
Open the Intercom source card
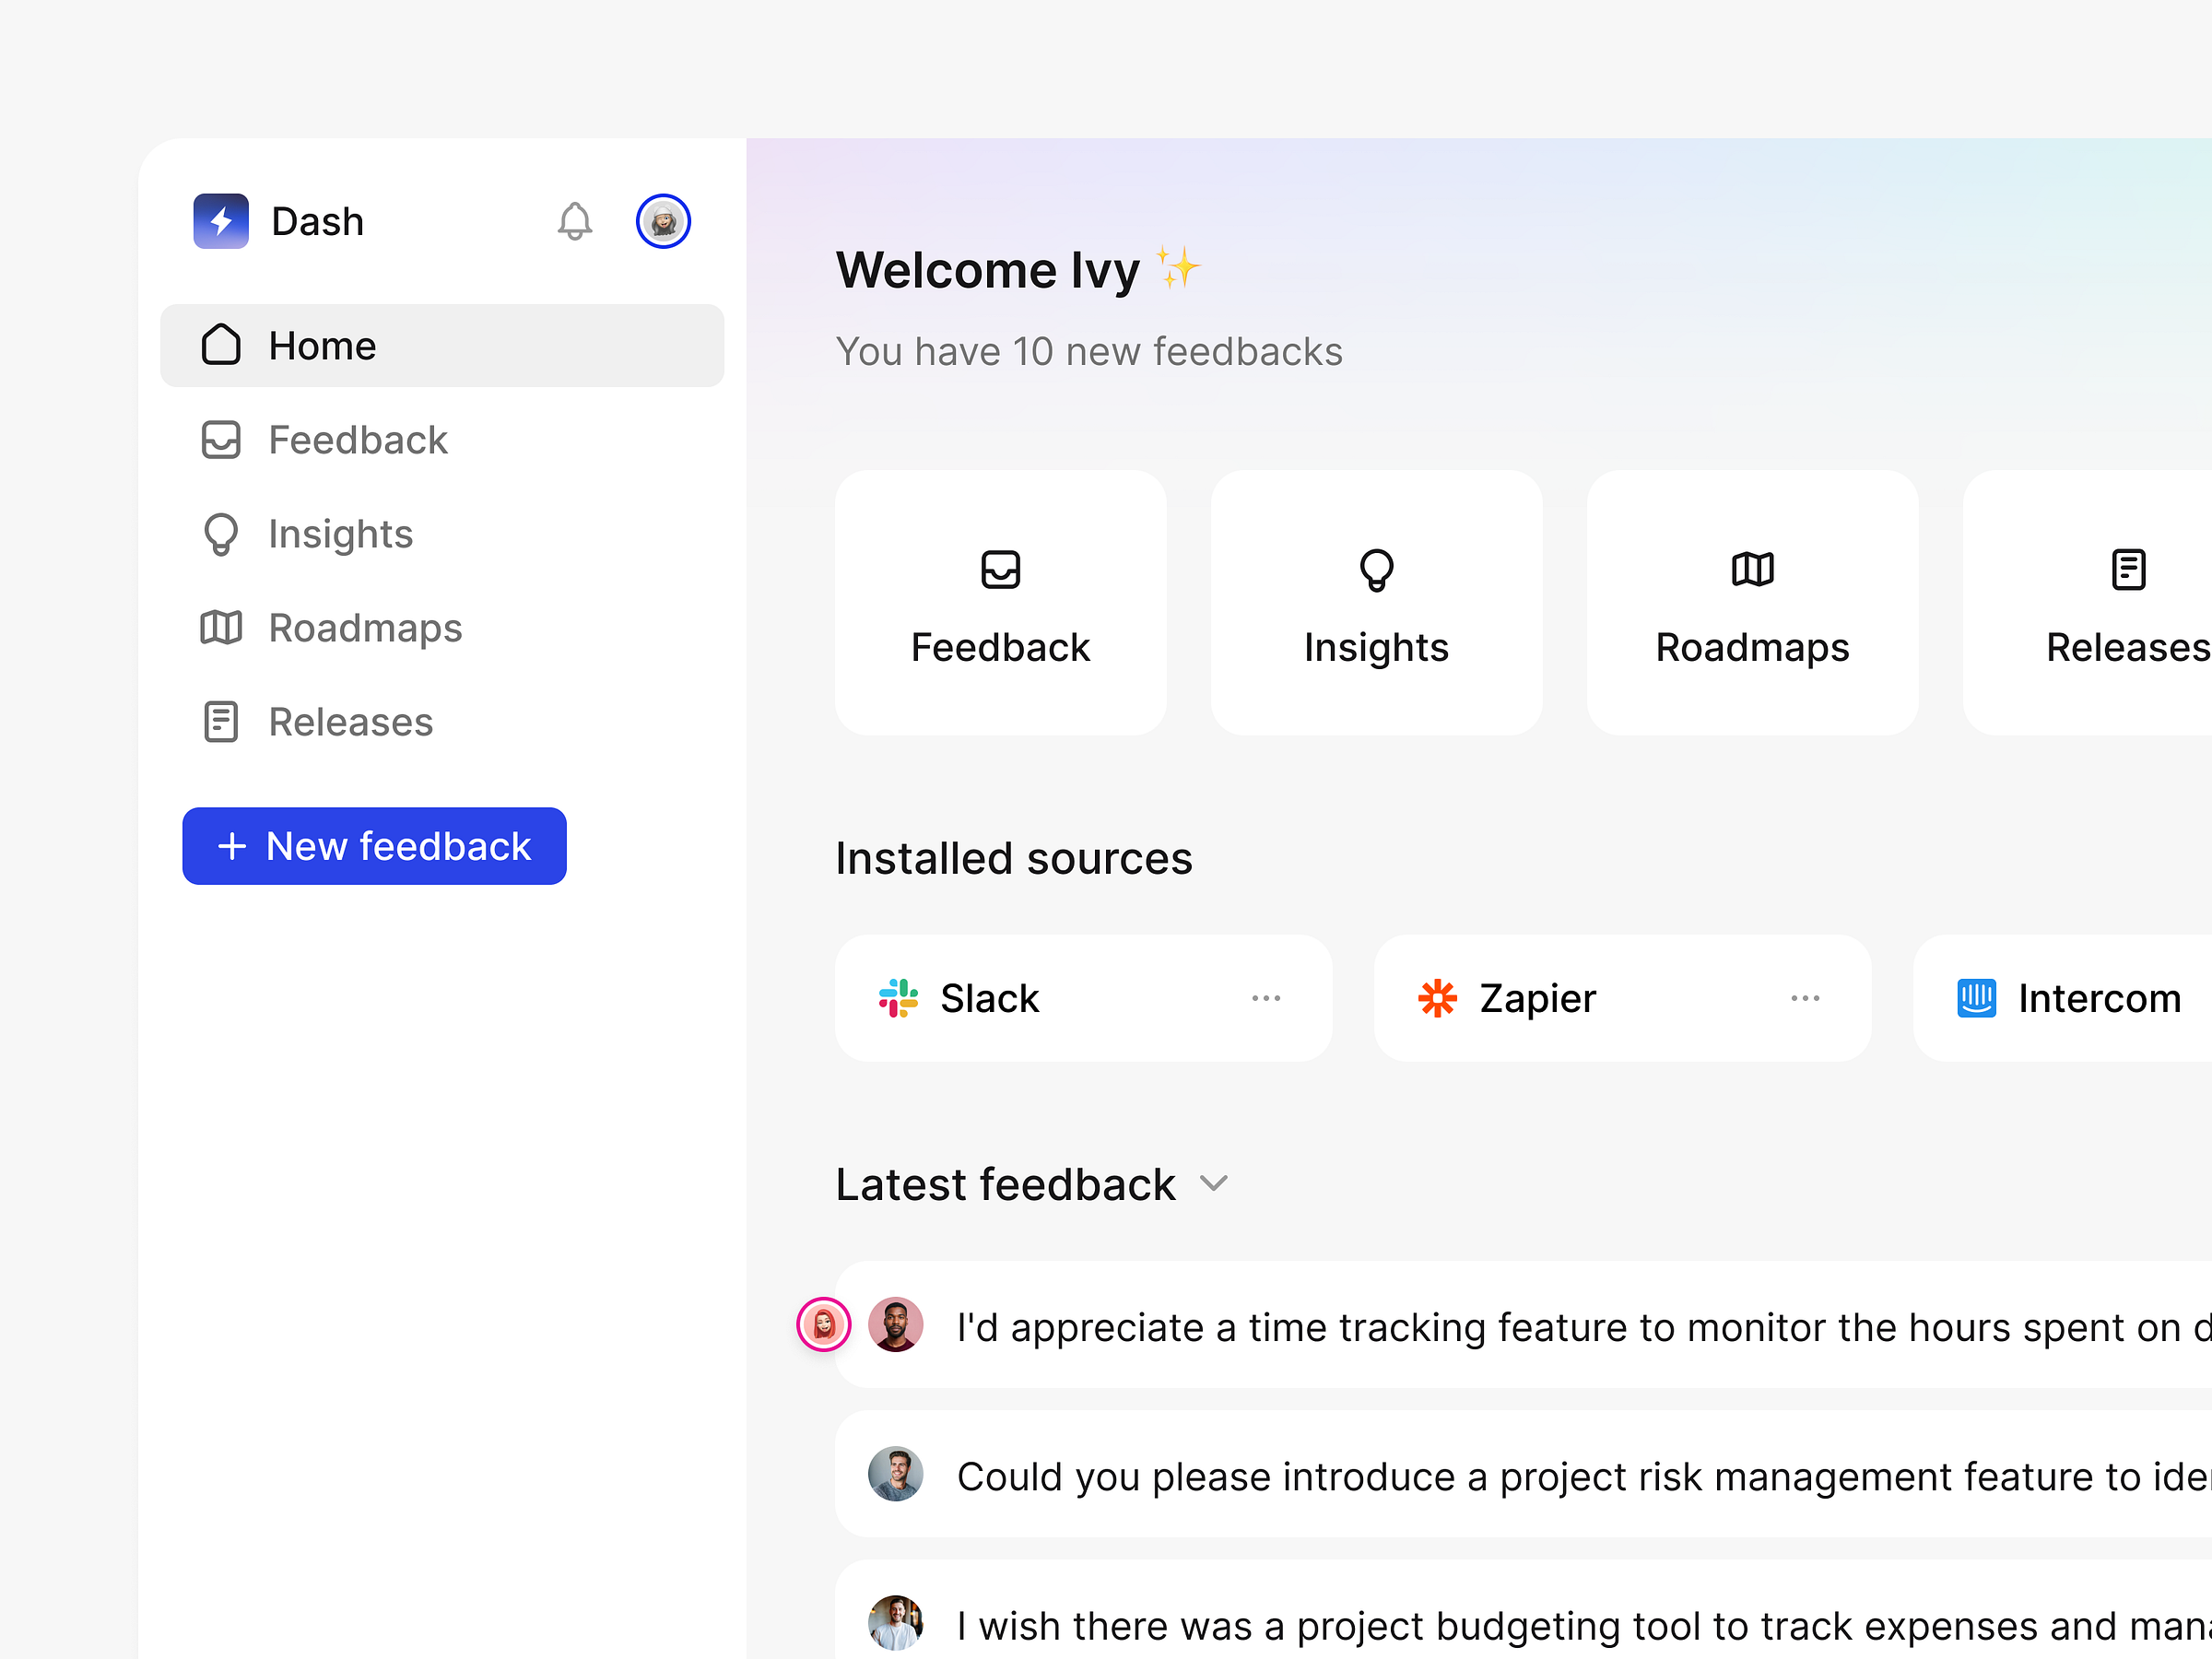[2063, 998]
